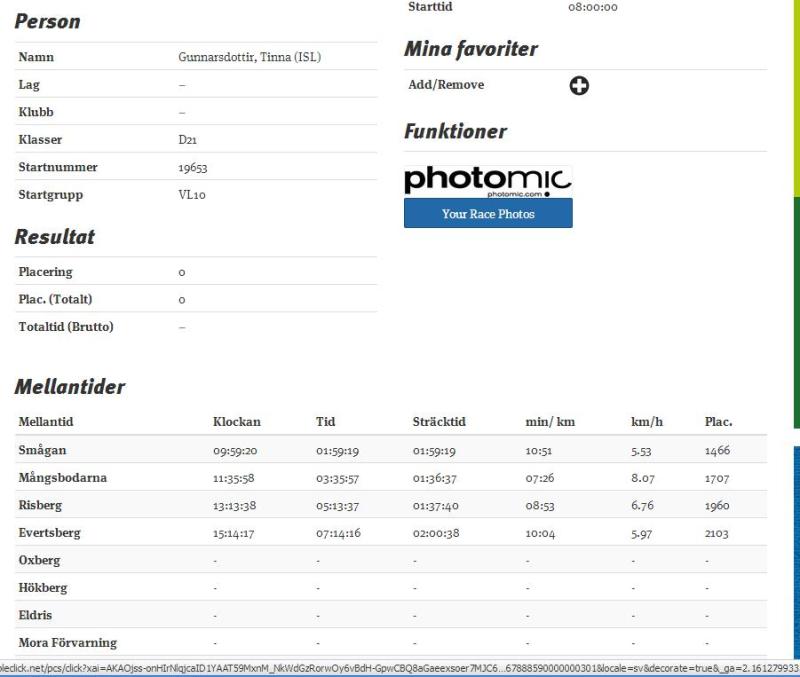
Task: Click the km/h column header
Action: point(647,421)
